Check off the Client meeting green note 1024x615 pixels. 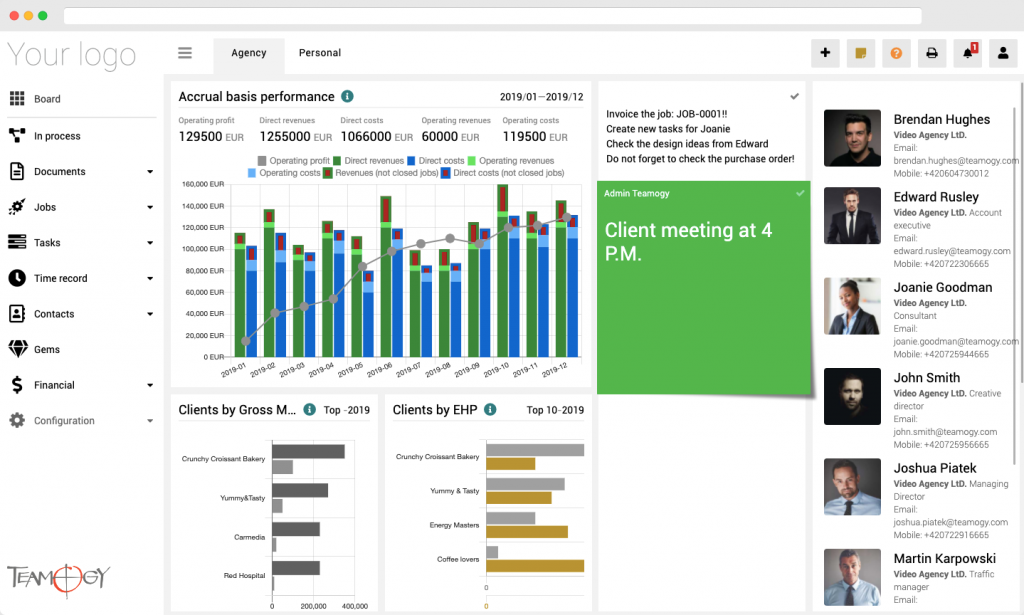point(800,193)
